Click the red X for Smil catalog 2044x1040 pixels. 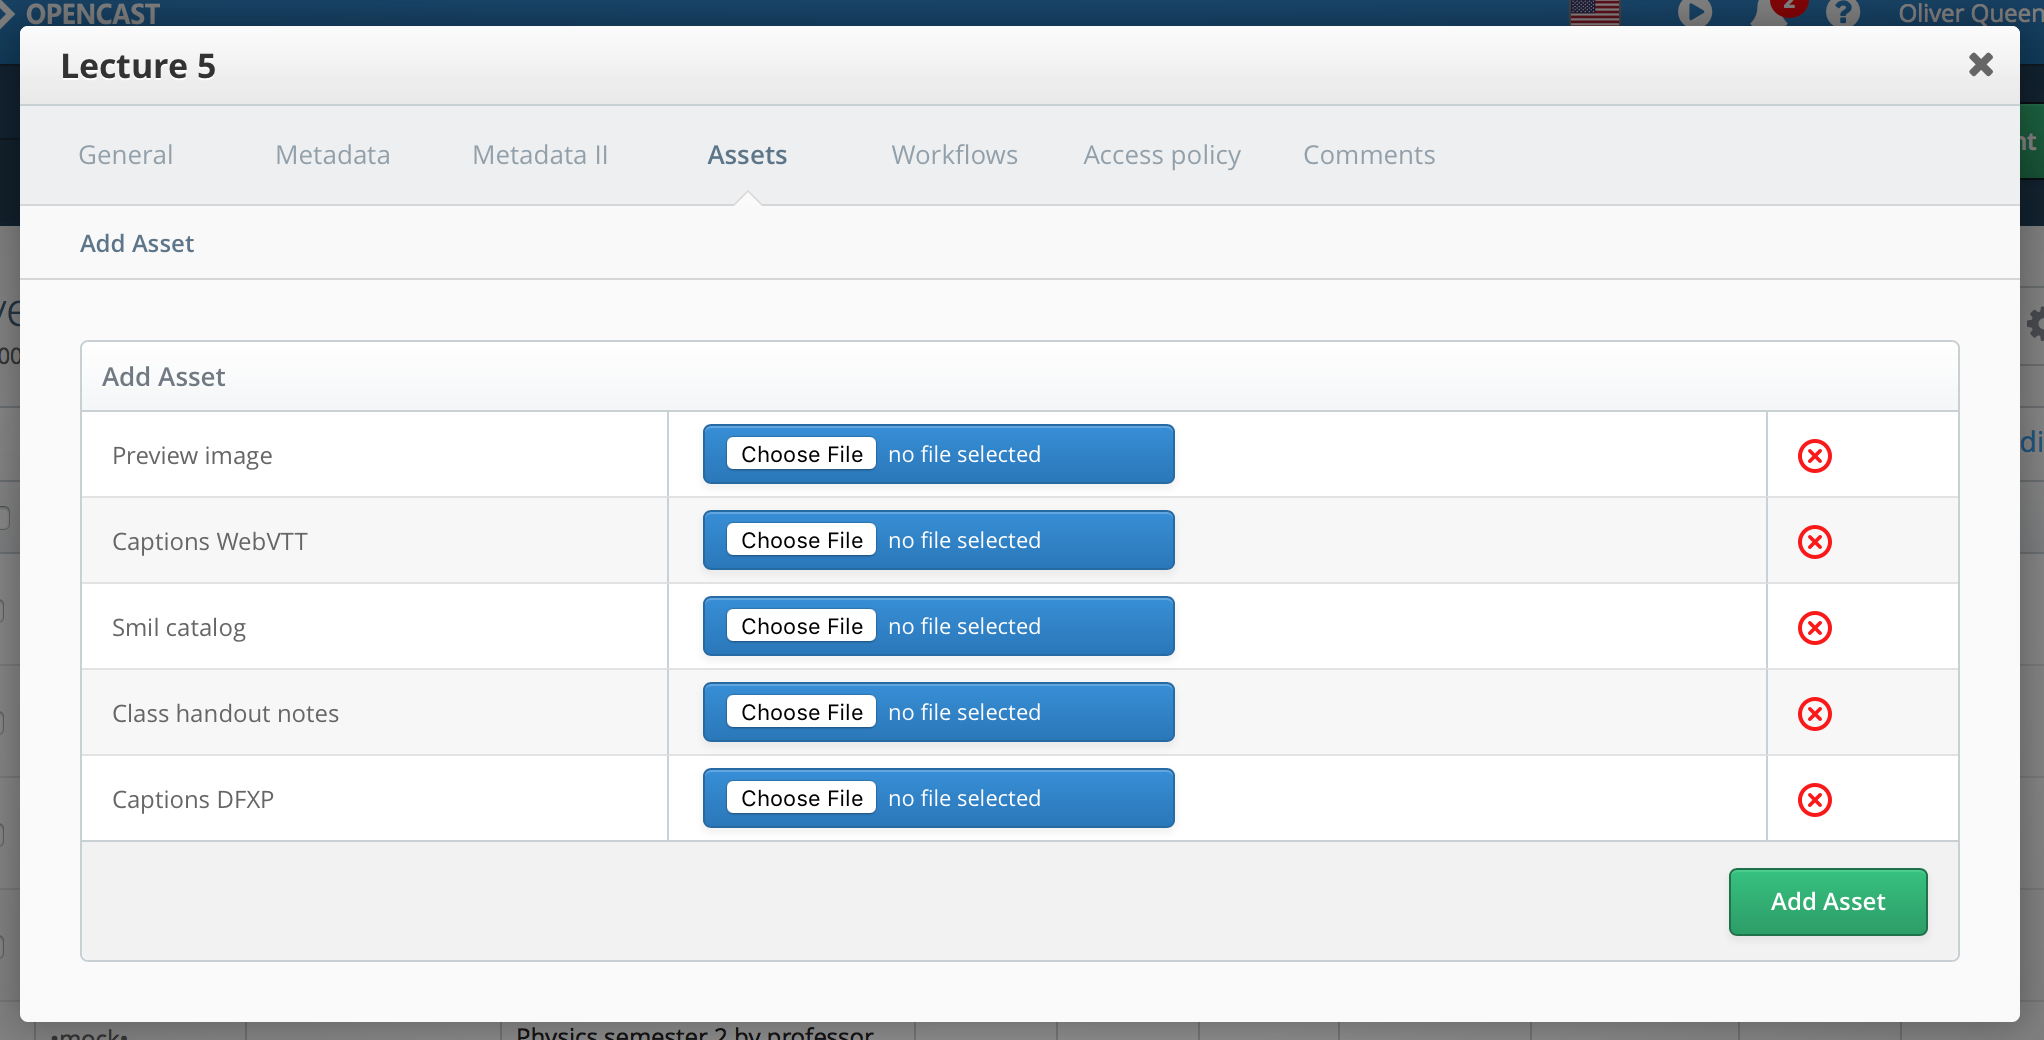[x=1814, y=628]
